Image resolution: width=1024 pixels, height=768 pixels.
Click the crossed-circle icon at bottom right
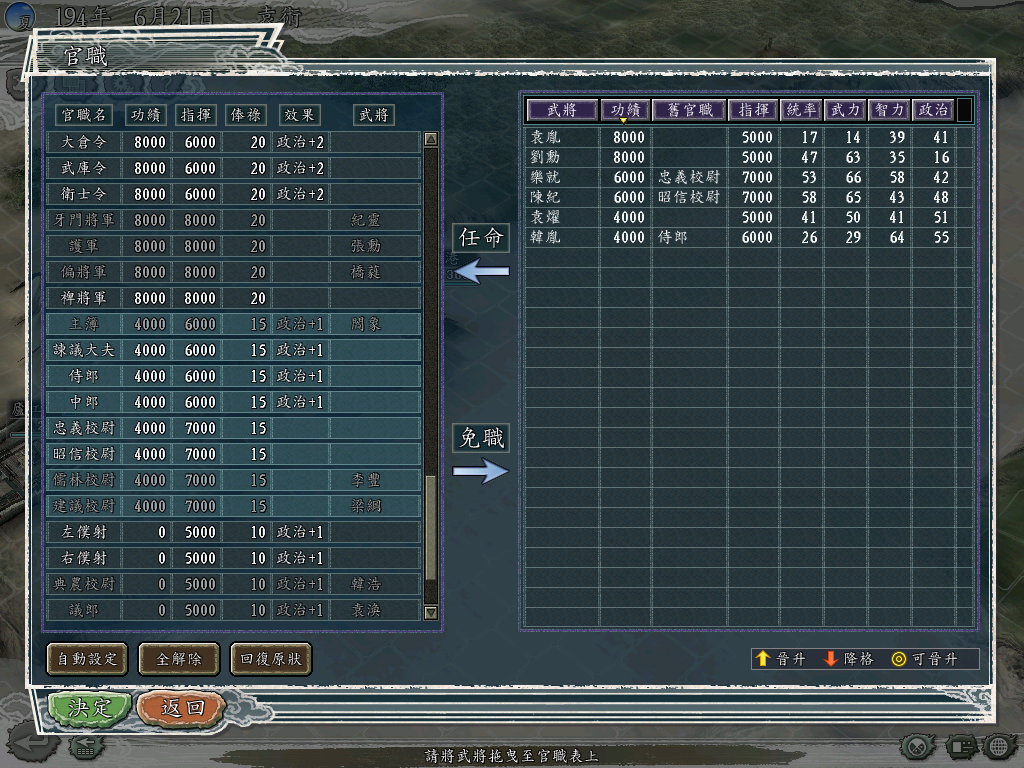coord(918,746)
